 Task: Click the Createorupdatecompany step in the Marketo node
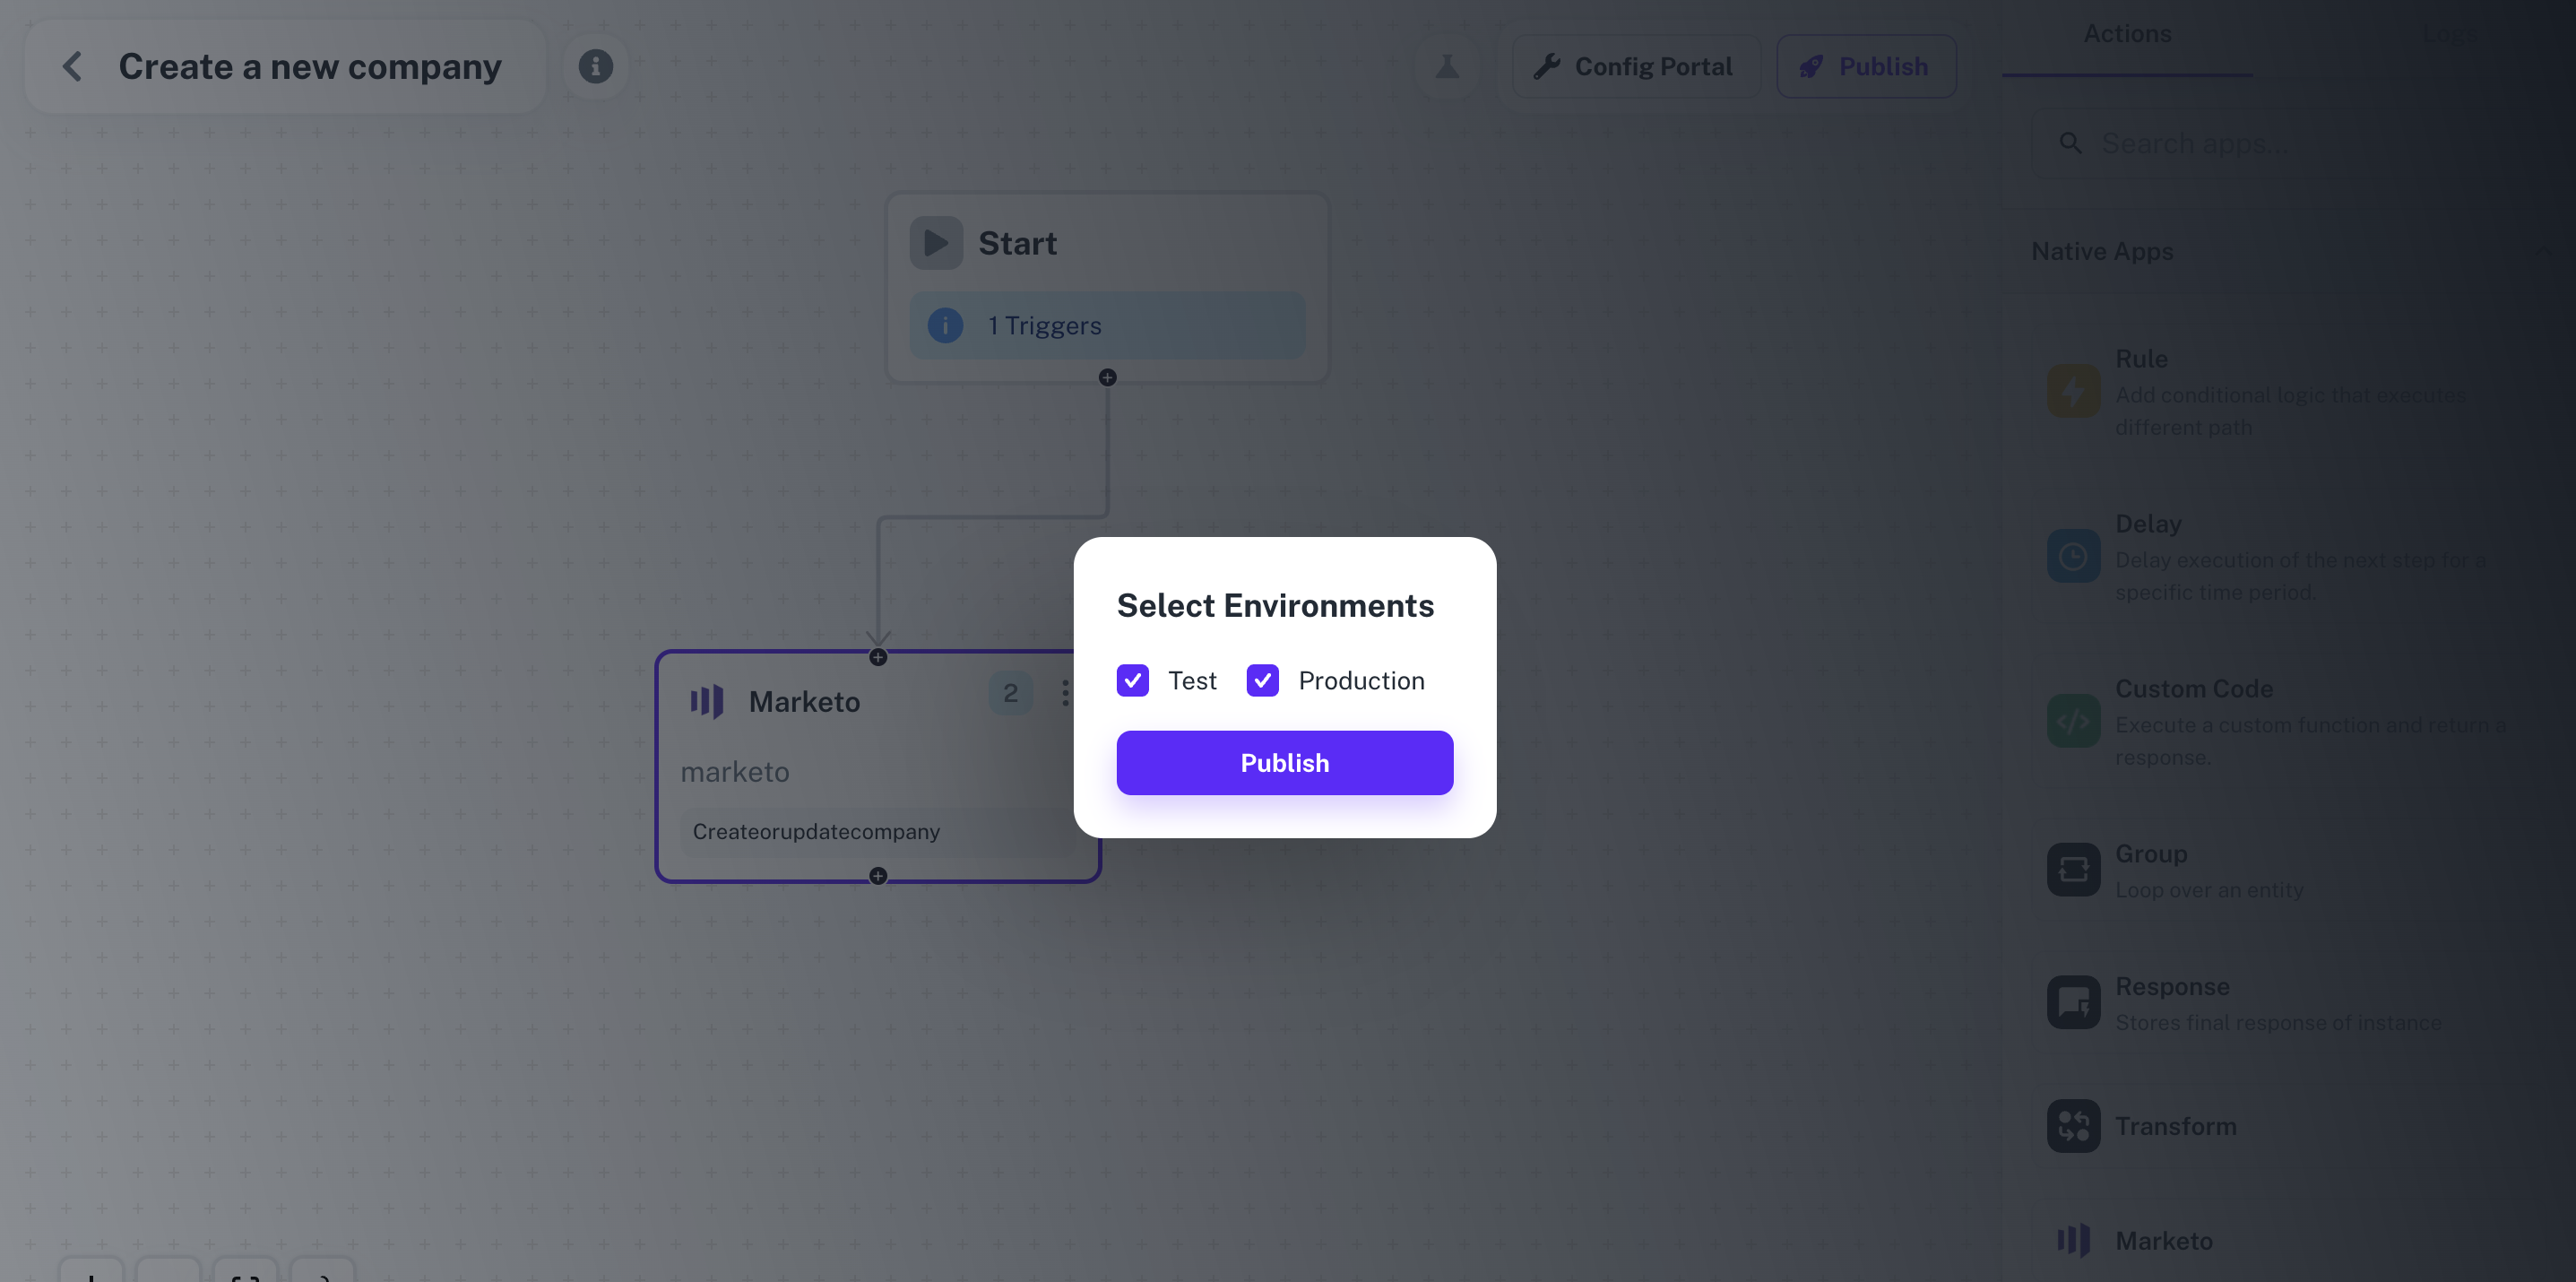coord(816,831)
